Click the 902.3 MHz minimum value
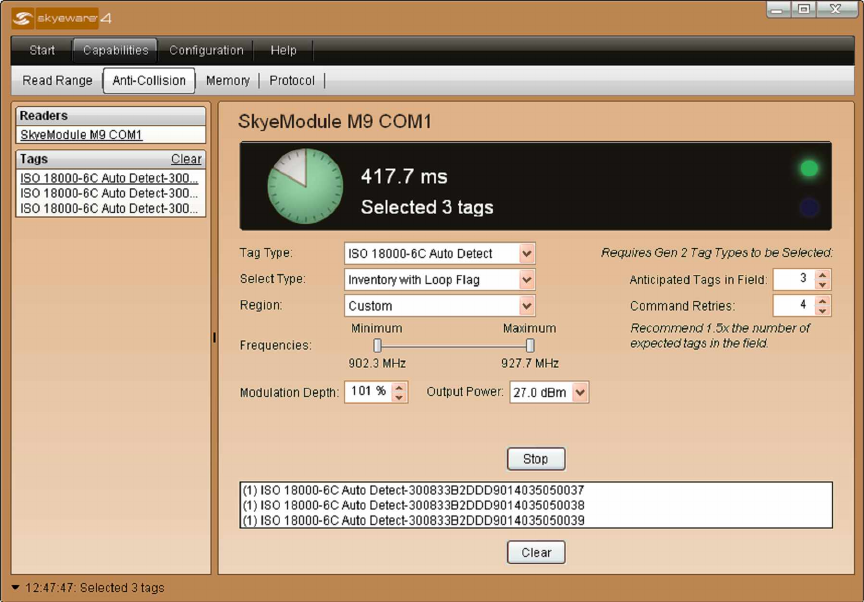The height and width of the screenshot is (602, 864). tap(377, 364)
